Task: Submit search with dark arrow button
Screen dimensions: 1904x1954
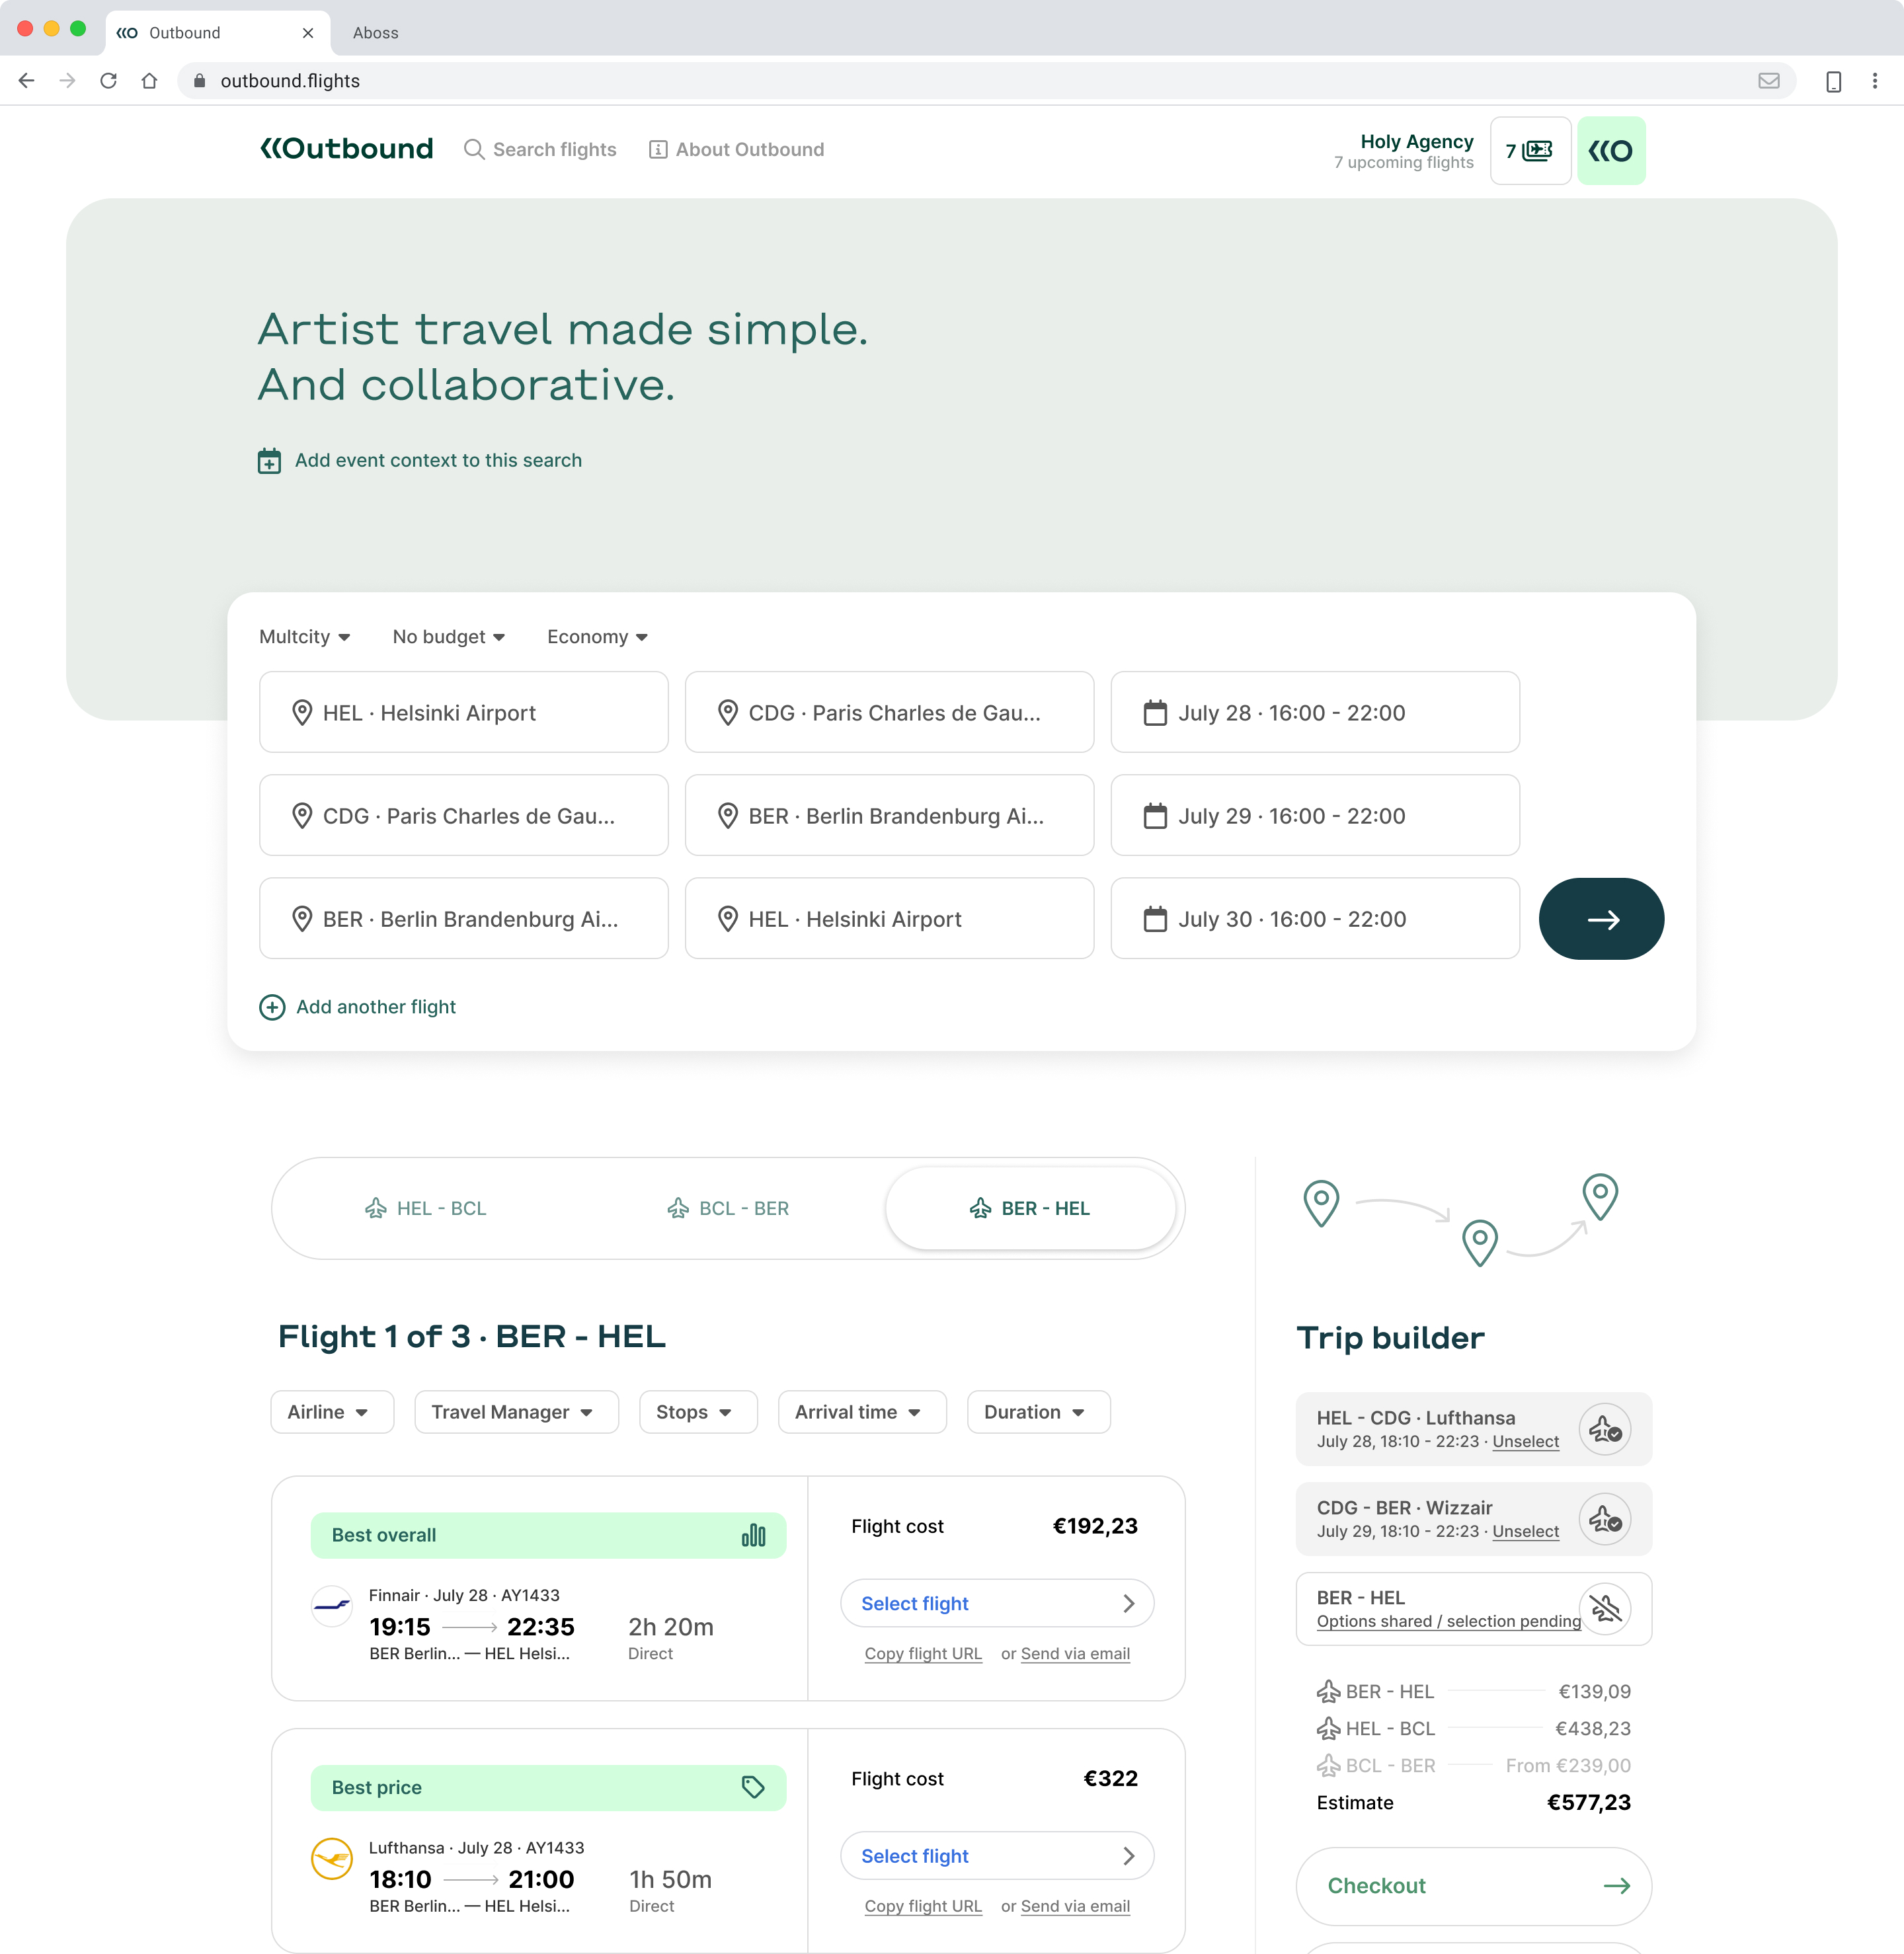Action: [x=1601, y=919]
